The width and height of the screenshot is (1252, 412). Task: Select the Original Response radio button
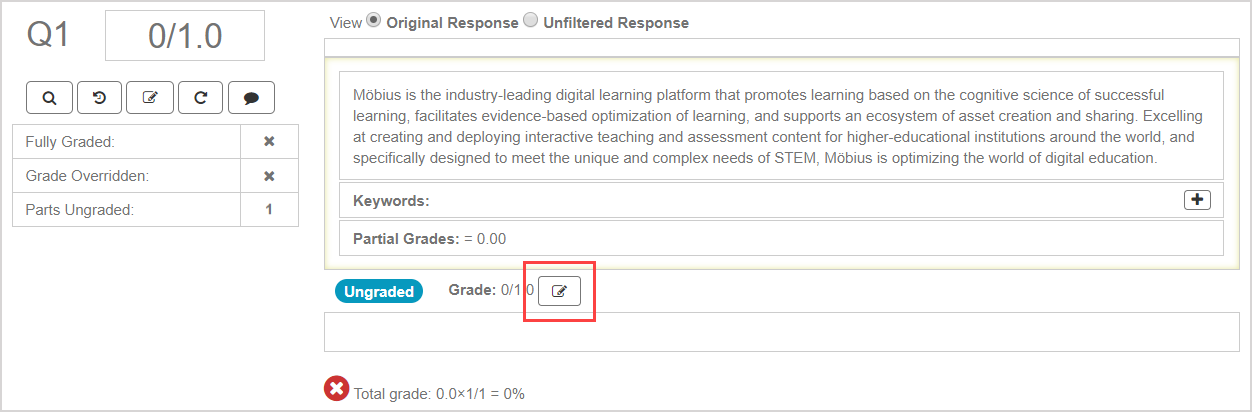(x=375, y=20)
